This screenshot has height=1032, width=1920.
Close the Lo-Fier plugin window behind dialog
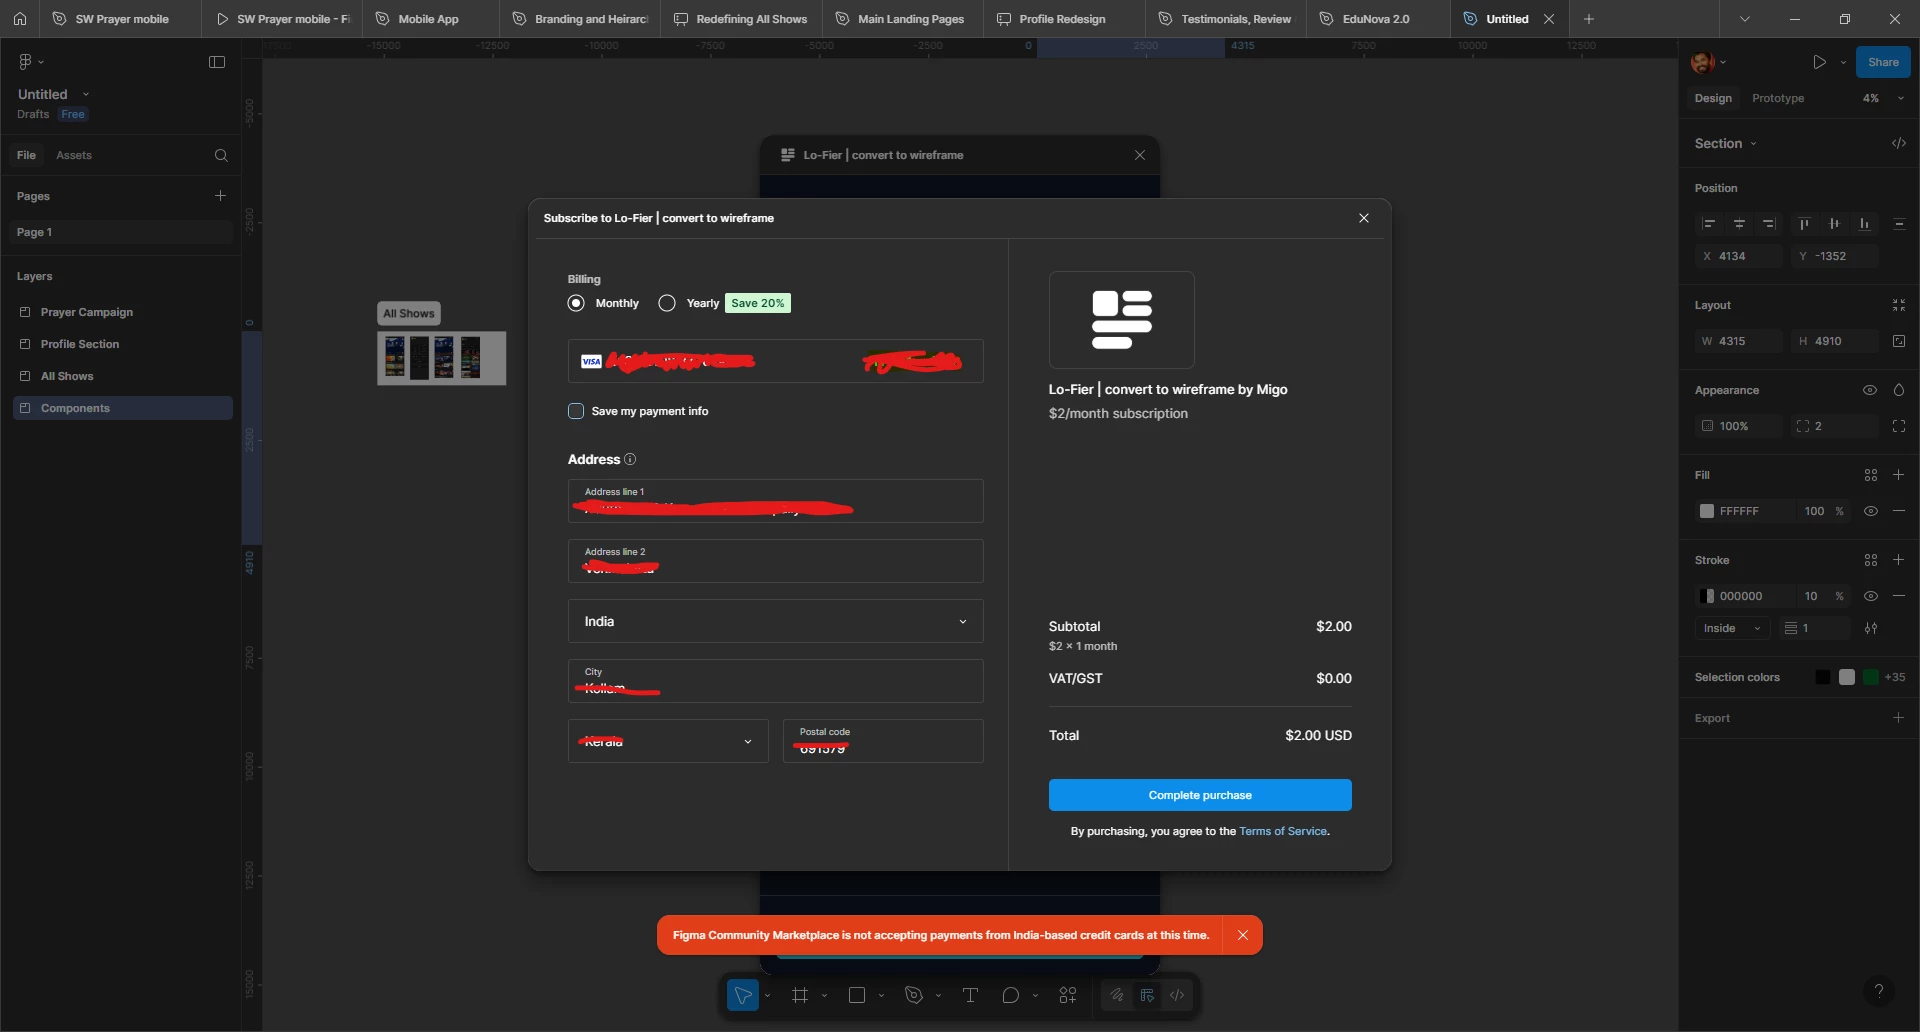[x=1140, y=155]
